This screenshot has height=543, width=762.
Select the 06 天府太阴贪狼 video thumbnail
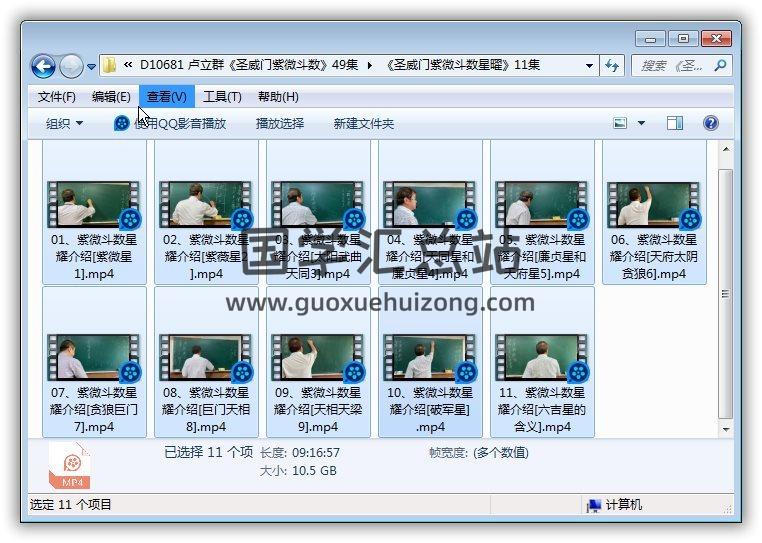click(x=653, y=205)
